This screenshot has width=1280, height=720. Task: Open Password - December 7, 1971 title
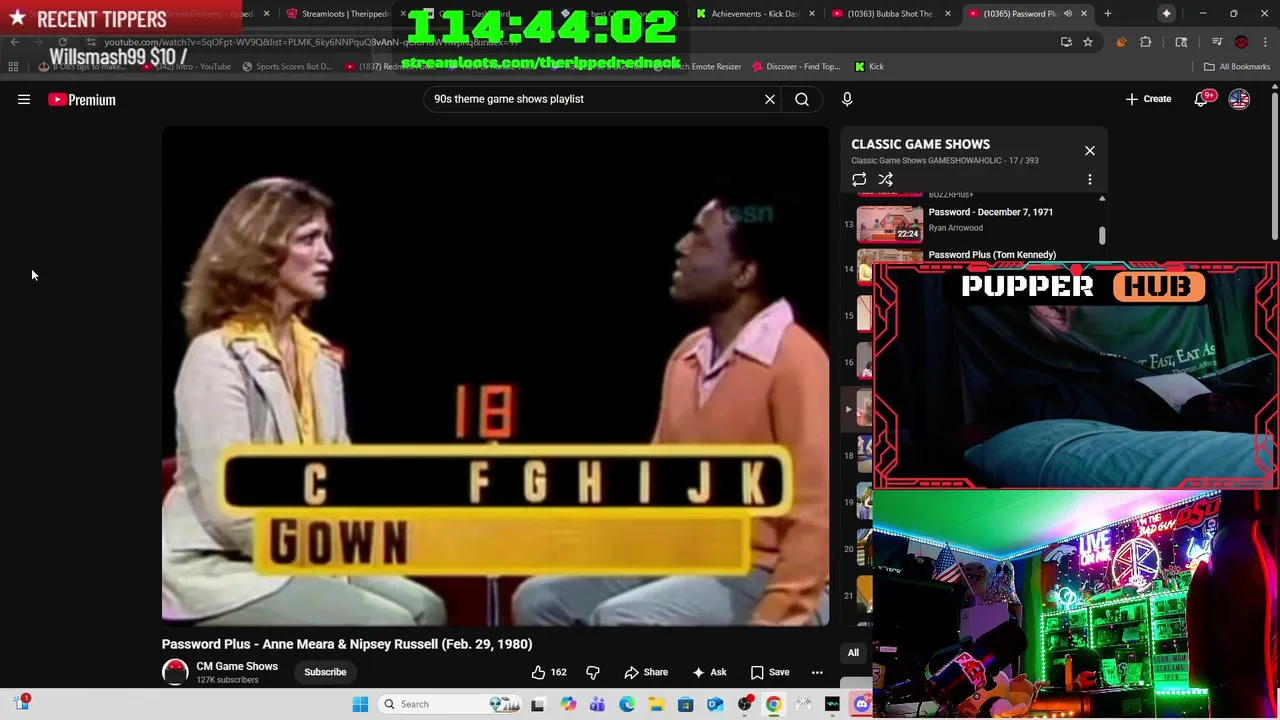point(990,212)
